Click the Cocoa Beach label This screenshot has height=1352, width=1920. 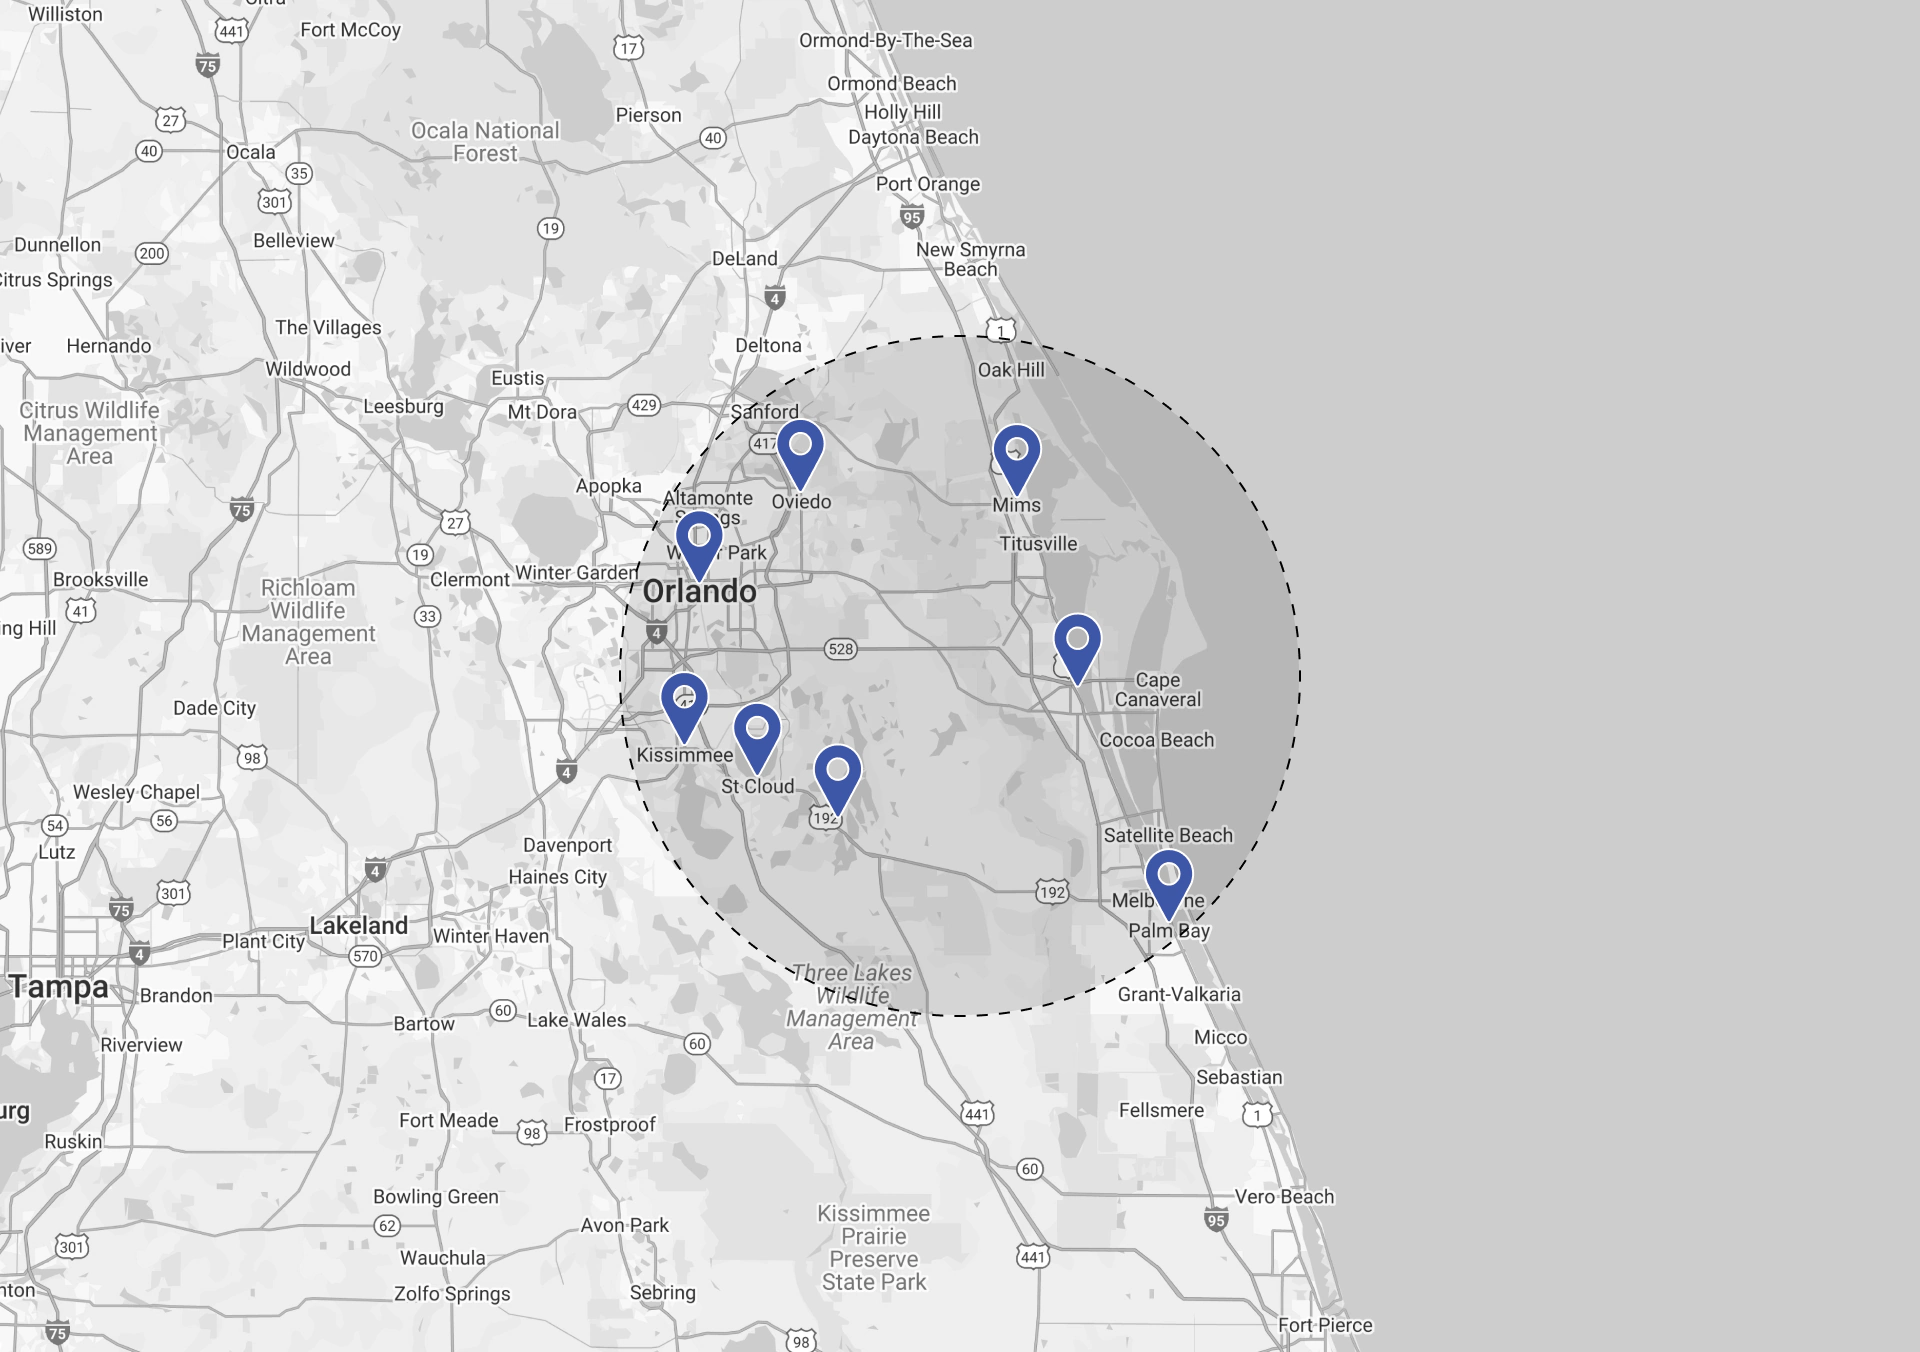[1156, 740]
